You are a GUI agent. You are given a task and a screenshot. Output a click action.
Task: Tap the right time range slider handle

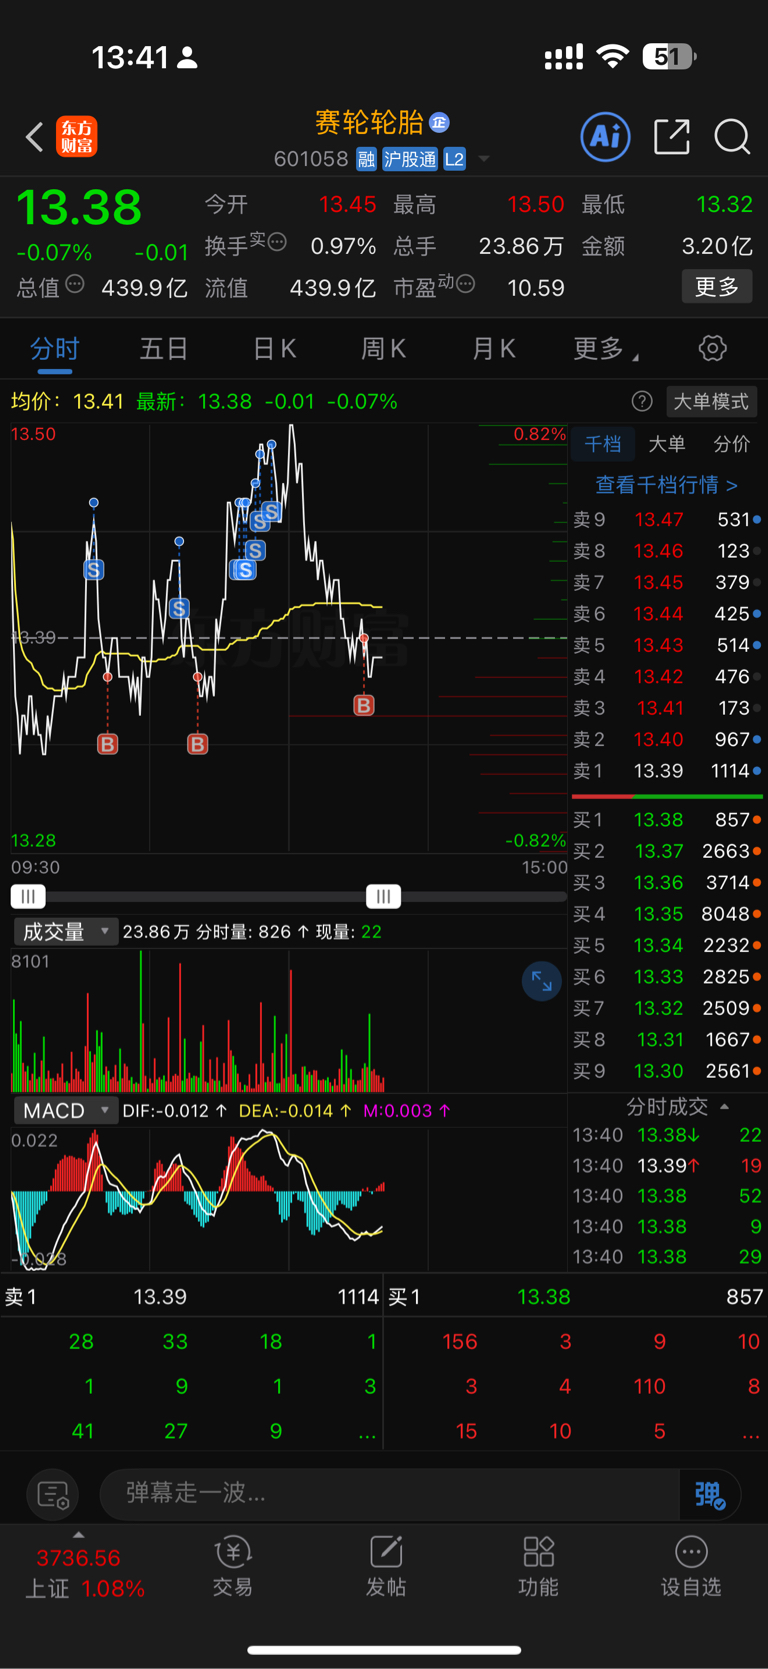click(x=383, y=896)
